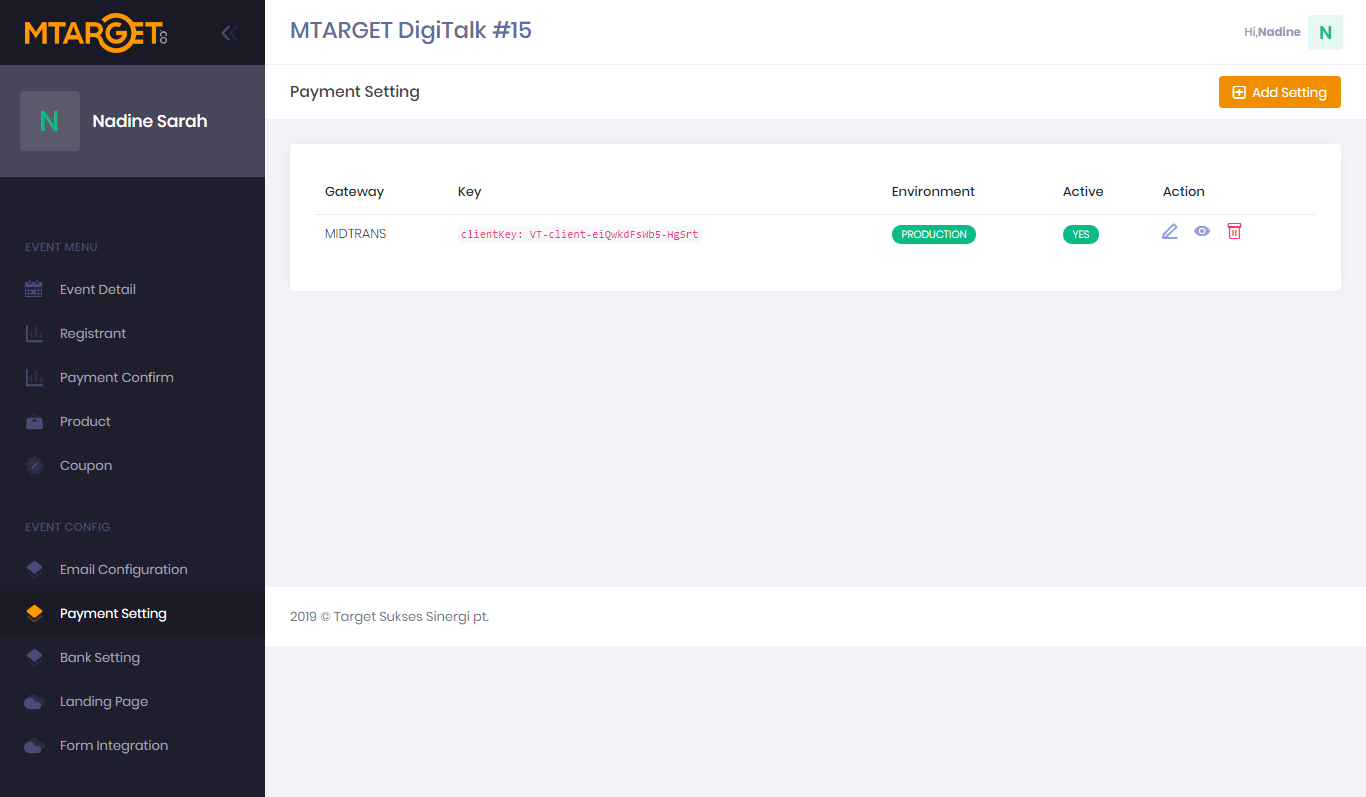Collapse the sidebar with double-chevron icon
Image resolution: width=1366 pixels, height=797 pixels.
(x=229, y=33)
